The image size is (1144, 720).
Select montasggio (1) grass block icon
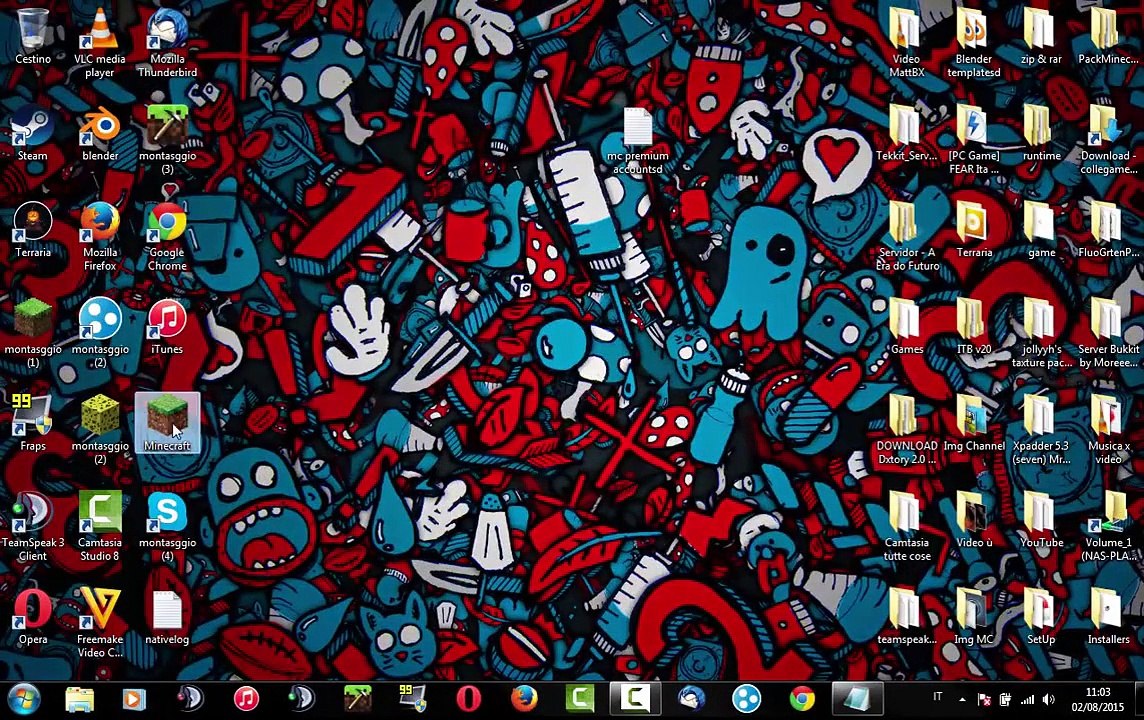point(33,333)
